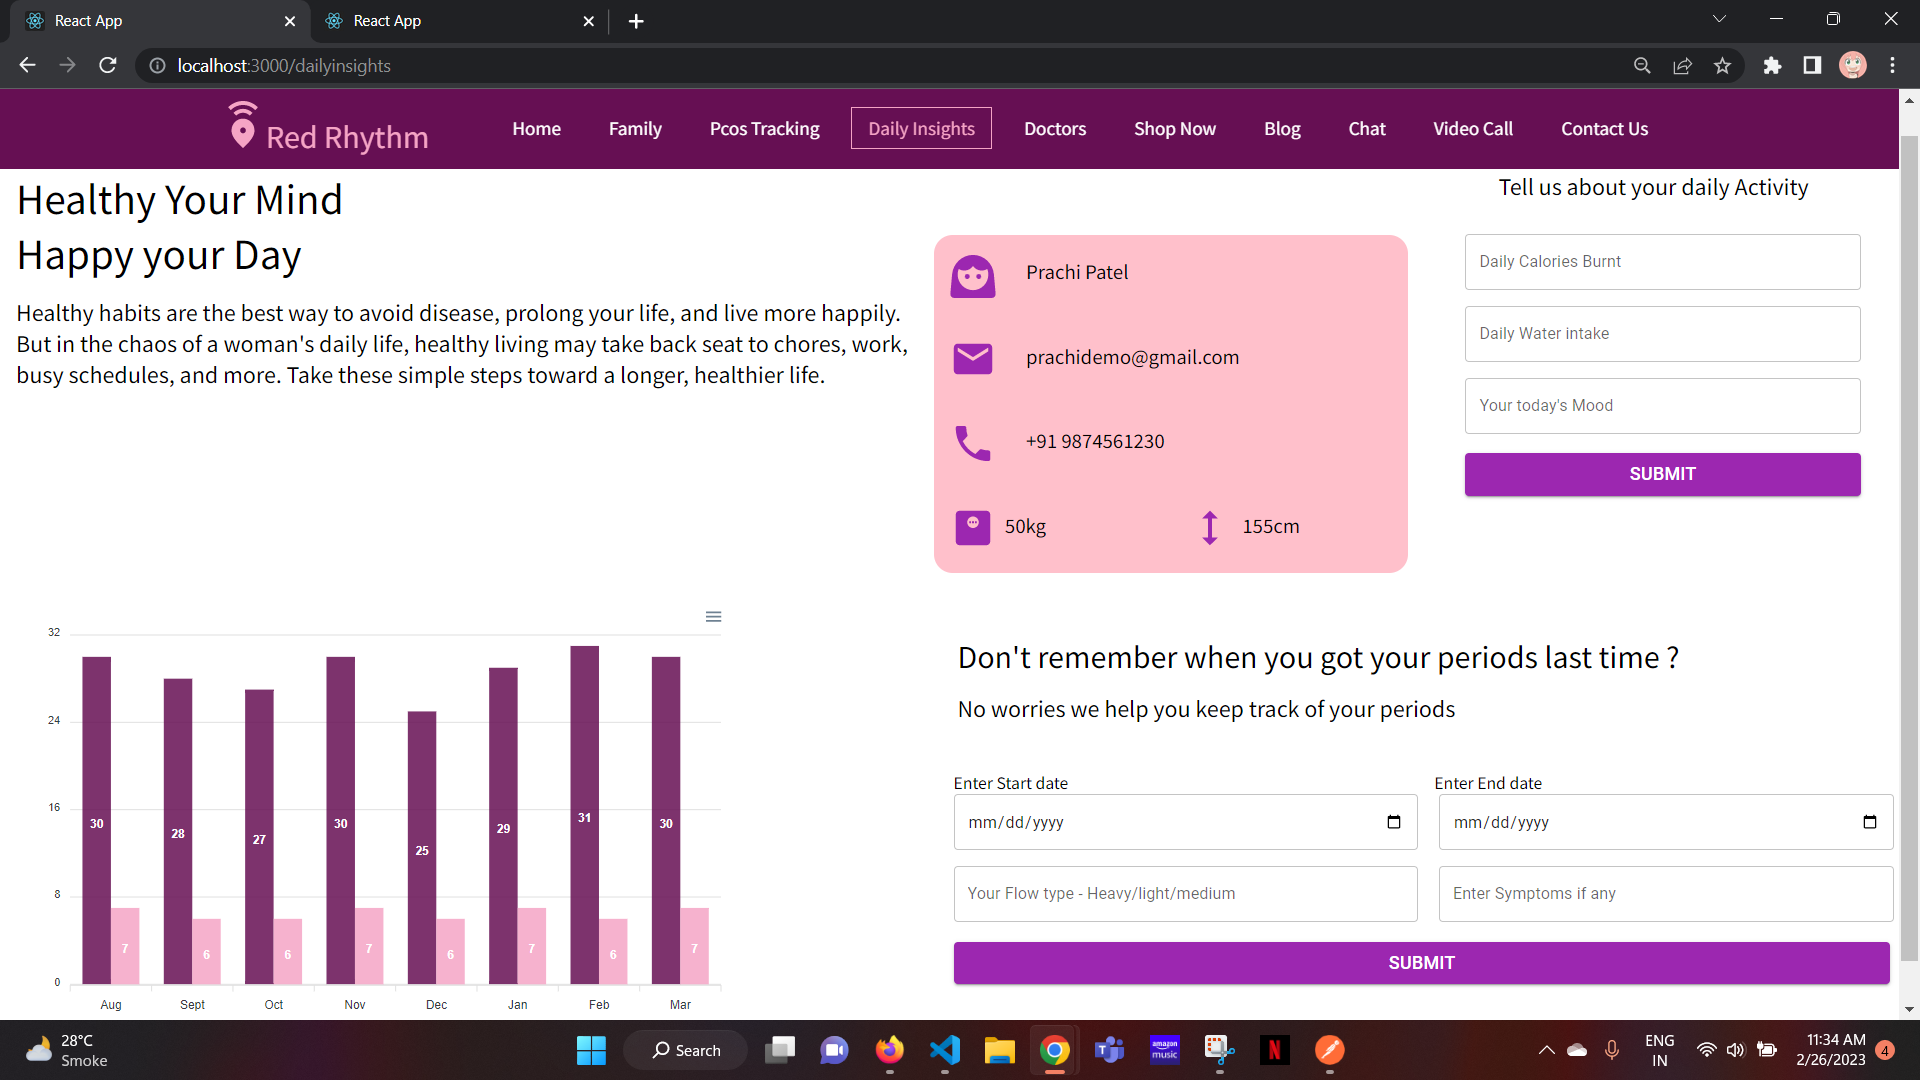
Task: Open the chart hamburger menu icon
Action: [x=713, y=617]
